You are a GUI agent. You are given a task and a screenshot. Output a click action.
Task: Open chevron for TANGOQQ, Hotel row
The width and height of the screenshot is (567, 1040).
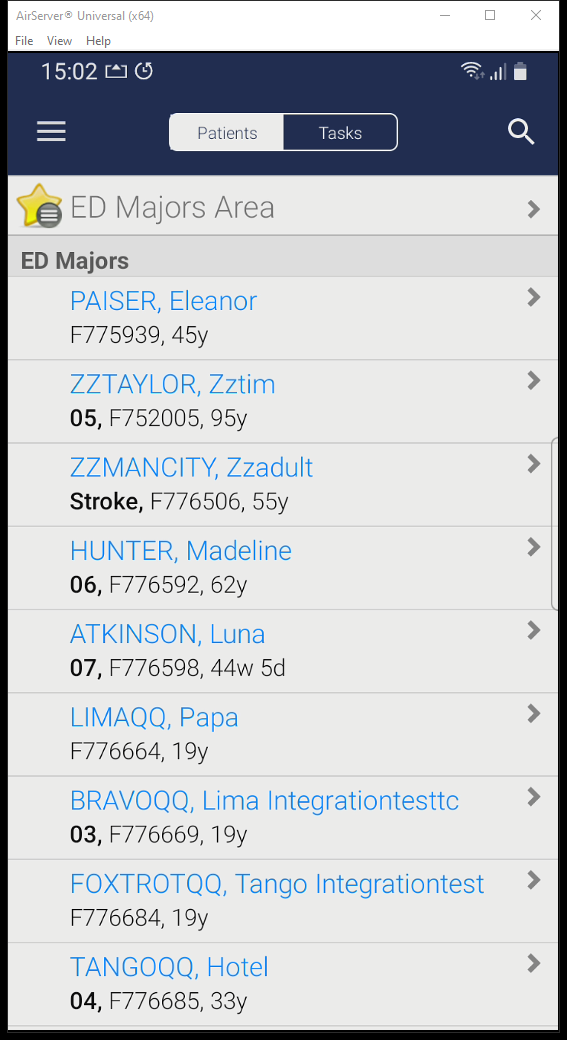[534, 964]
